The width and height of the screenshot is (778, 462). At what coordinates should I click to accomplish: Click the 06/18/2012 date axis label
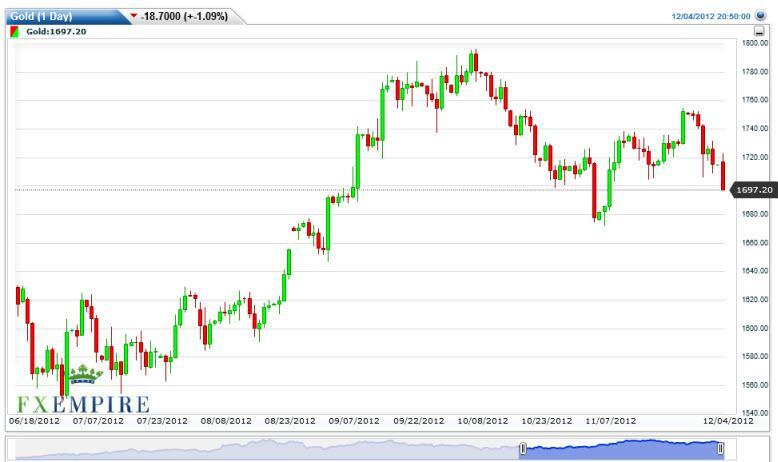(x=34, y=421)
